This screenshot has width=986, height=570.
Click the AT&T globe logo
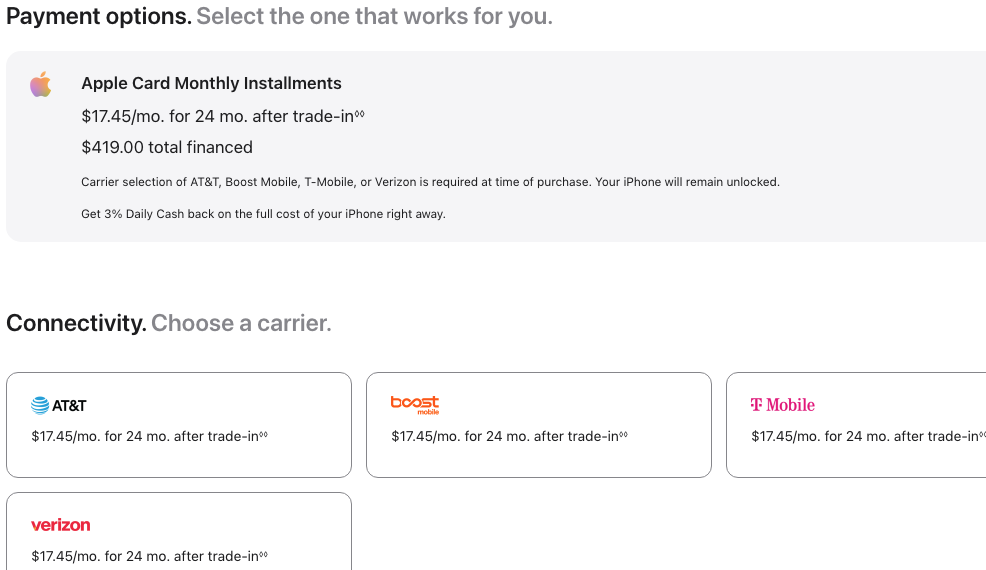40,405
